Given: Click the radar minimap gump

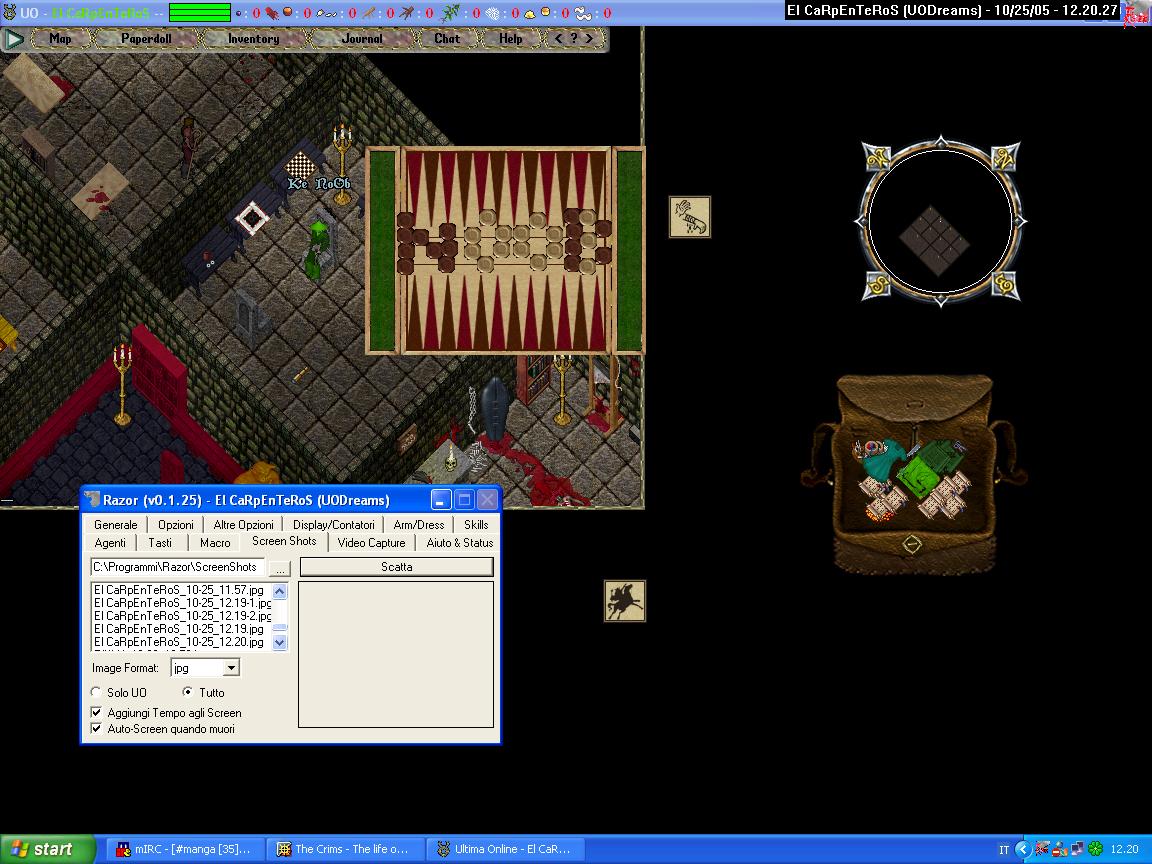Looking at the screenshot, I should (940, 220).
